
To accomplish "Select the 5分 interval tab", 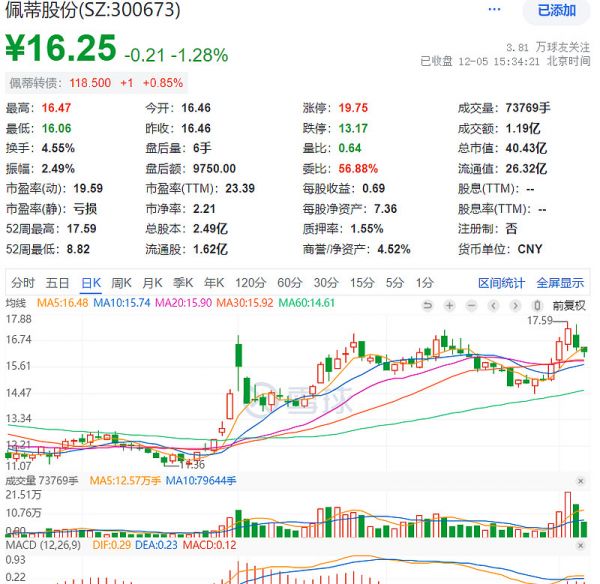I will point(395,283).
